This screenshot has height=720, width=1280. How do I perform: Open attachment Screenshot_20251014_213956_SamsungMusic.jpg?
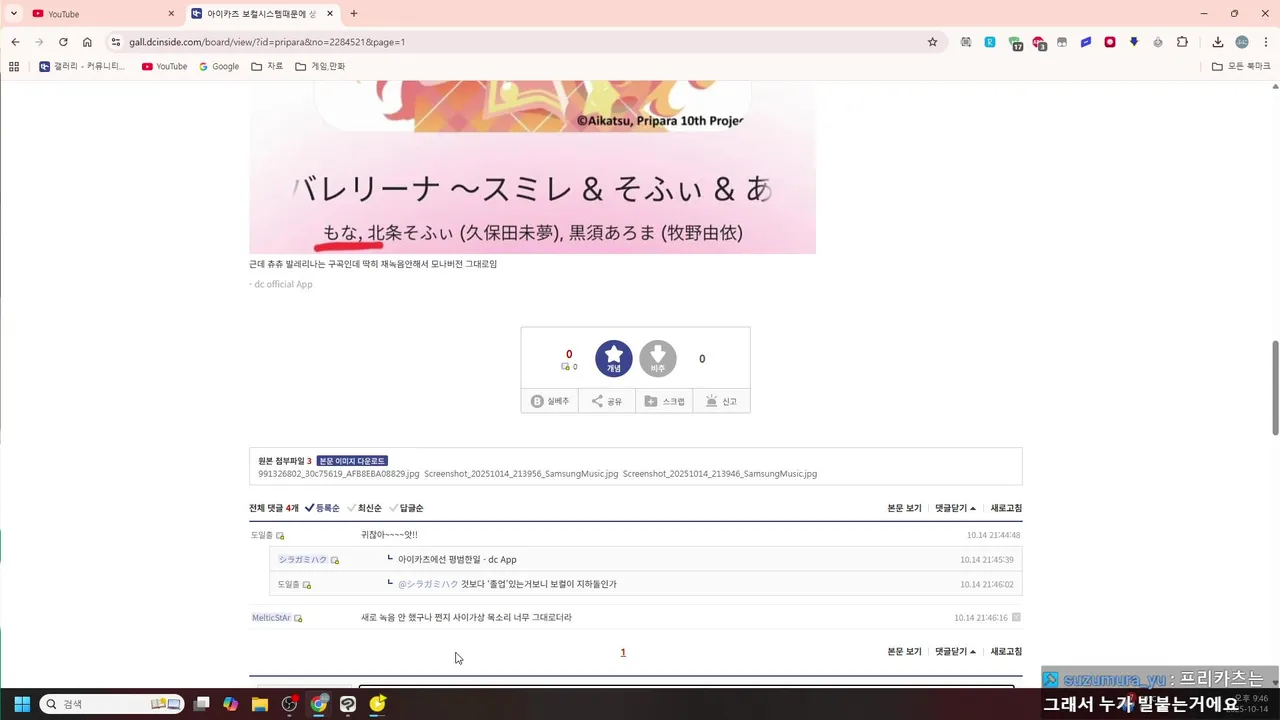pyautogui.click(x=521, y=474)
